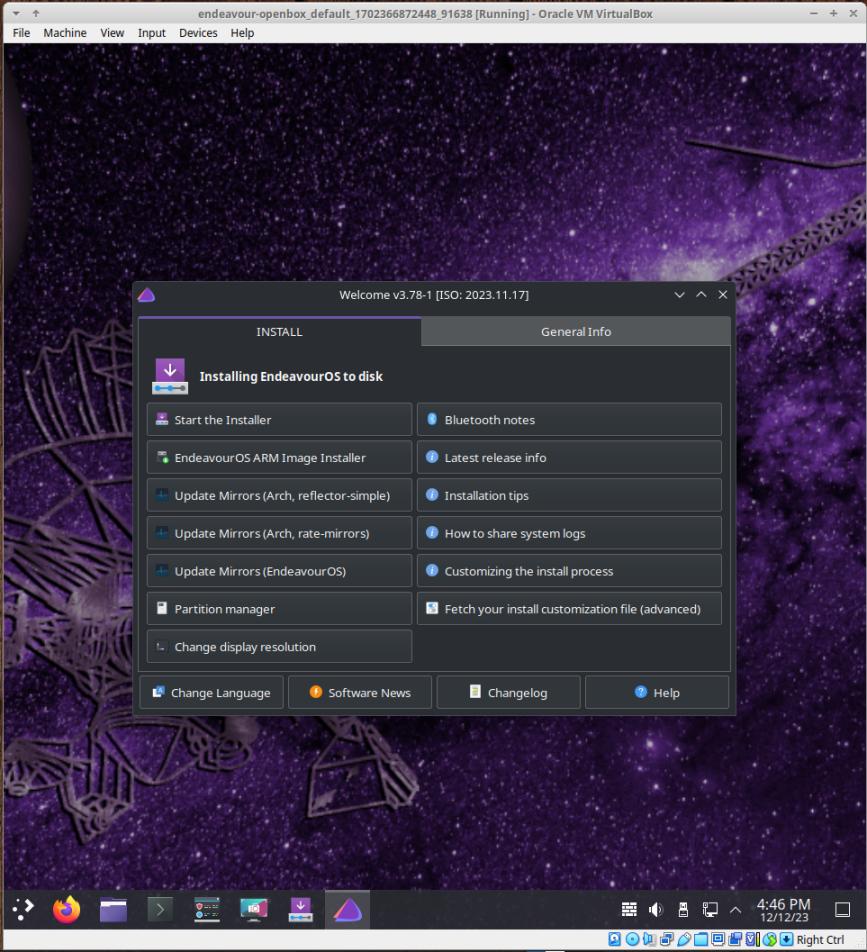The width and height of the screenshot is (867, 952).
Task: Click VirtualBox display status icon
Action: pyautogui.click(x=718, y=939)
